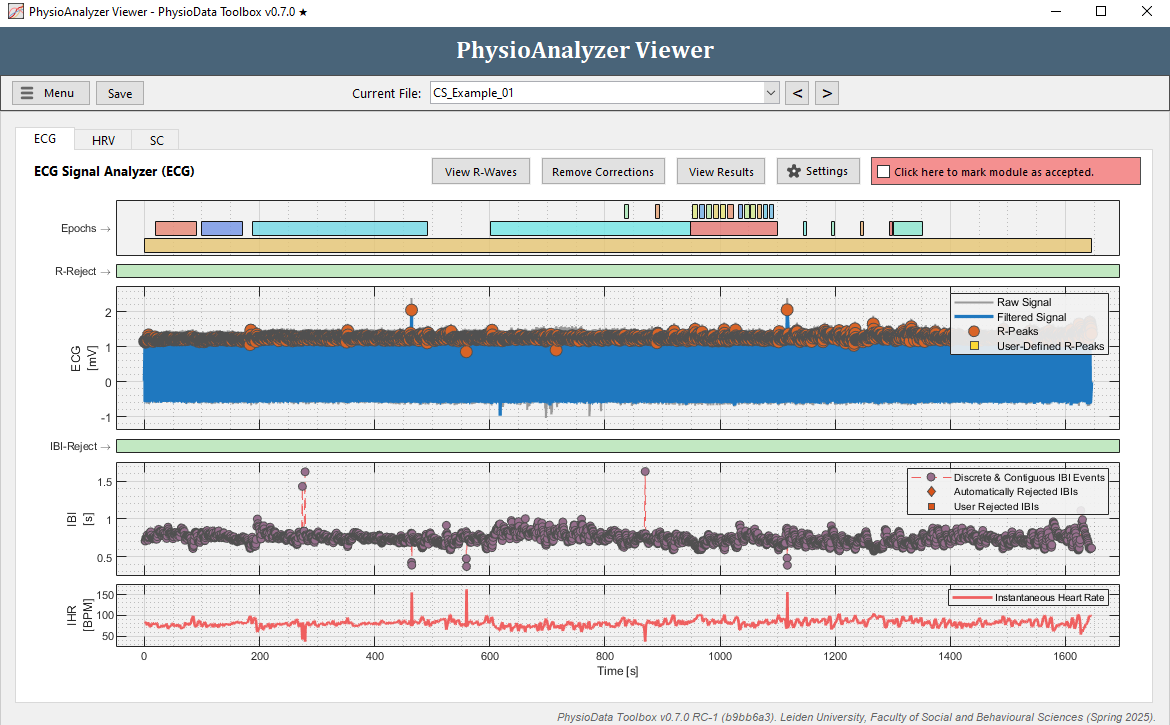Switch to the HRV tab

pos(103,139)
